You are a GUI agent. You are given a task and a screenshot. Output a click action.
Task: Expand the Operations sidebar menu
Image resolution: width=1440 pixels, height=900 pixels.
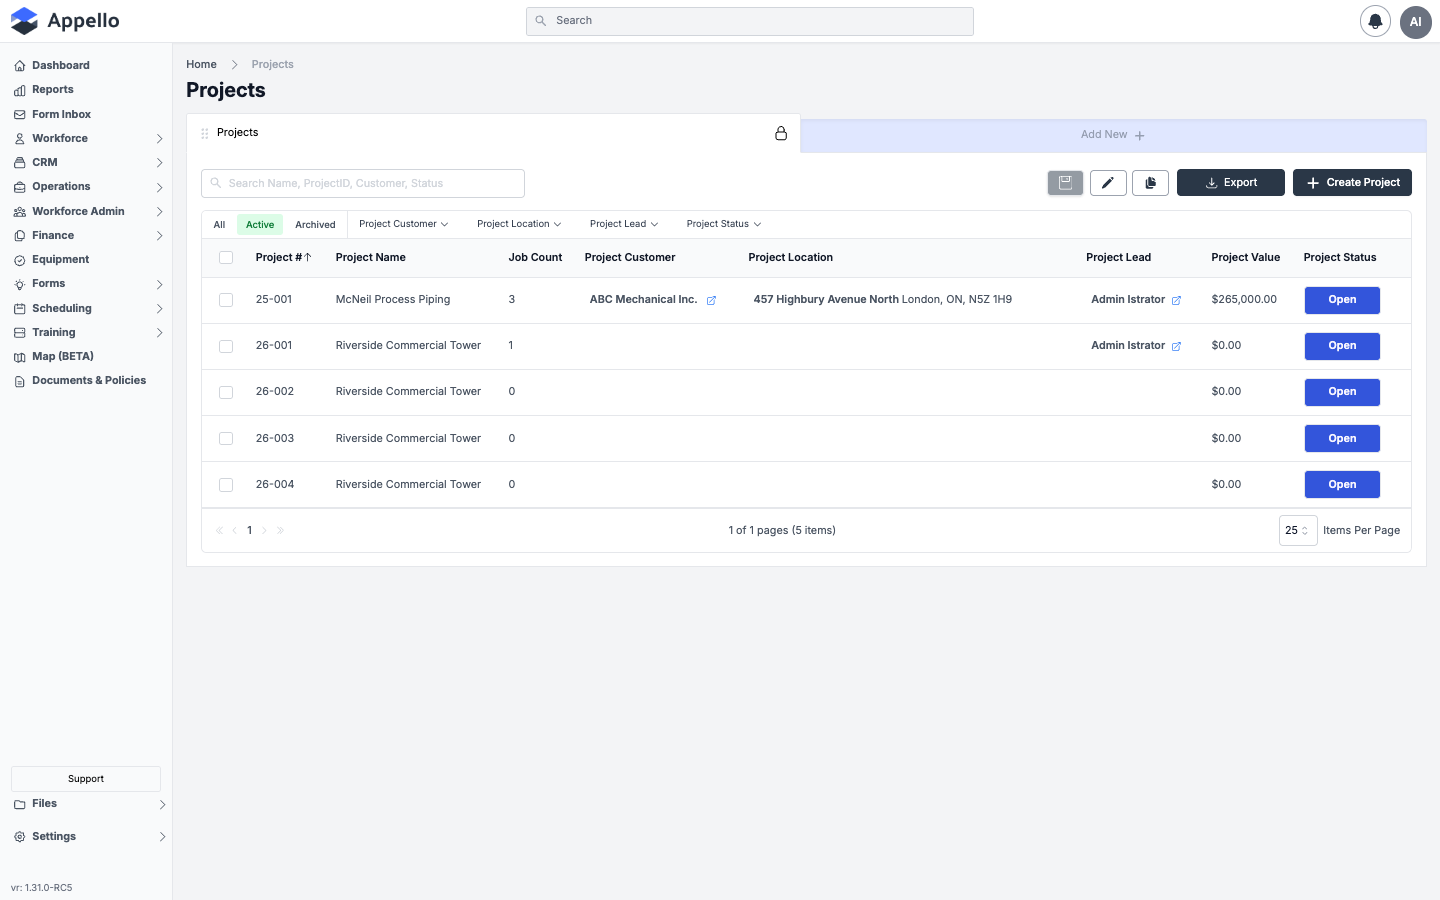(159, 187)
